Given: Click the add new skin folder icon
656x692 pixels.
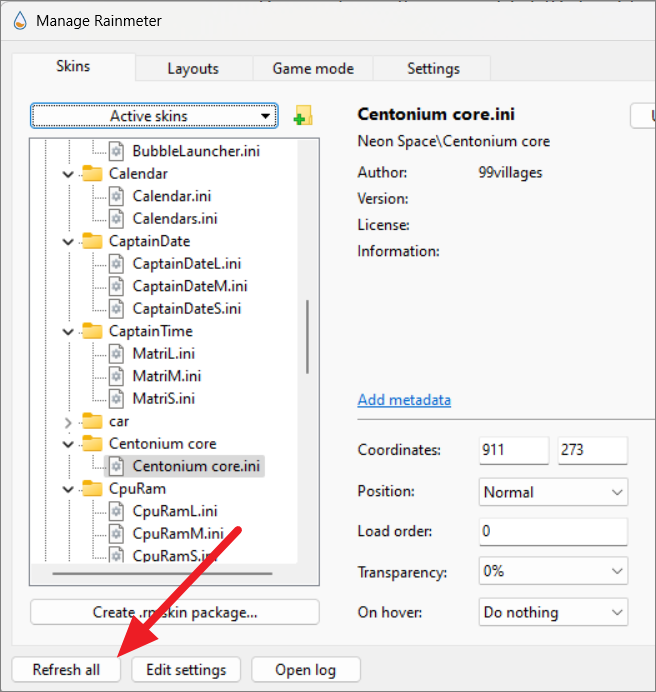Looking at the screenshot, I should (303, 115).
